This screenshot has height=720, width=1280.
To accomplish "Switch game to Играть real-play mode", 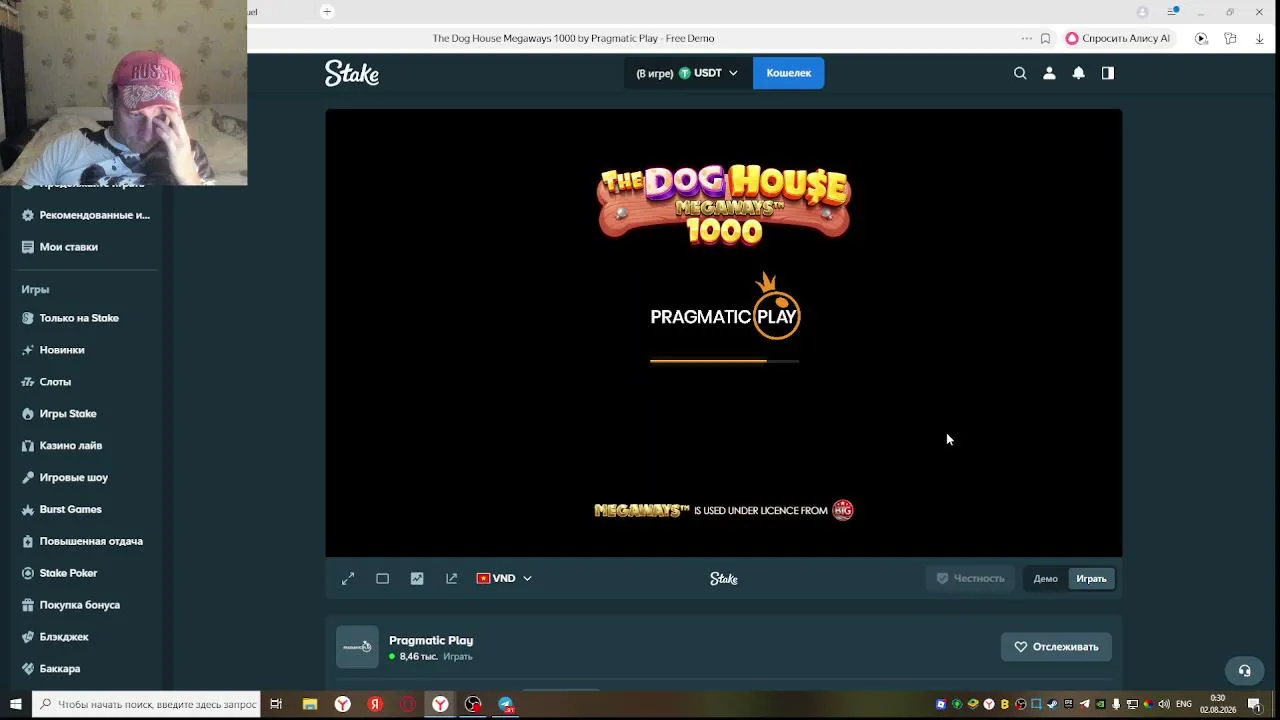I will click(x=1091, y=579).
